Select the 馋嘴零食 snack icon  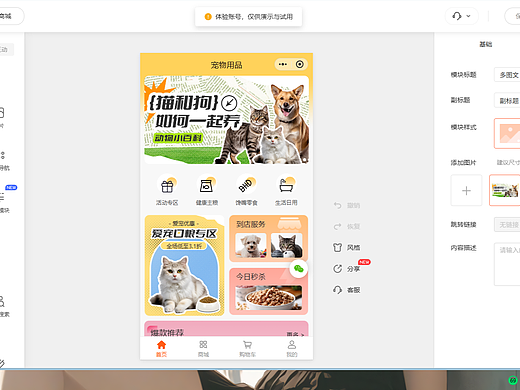[246, 185]
